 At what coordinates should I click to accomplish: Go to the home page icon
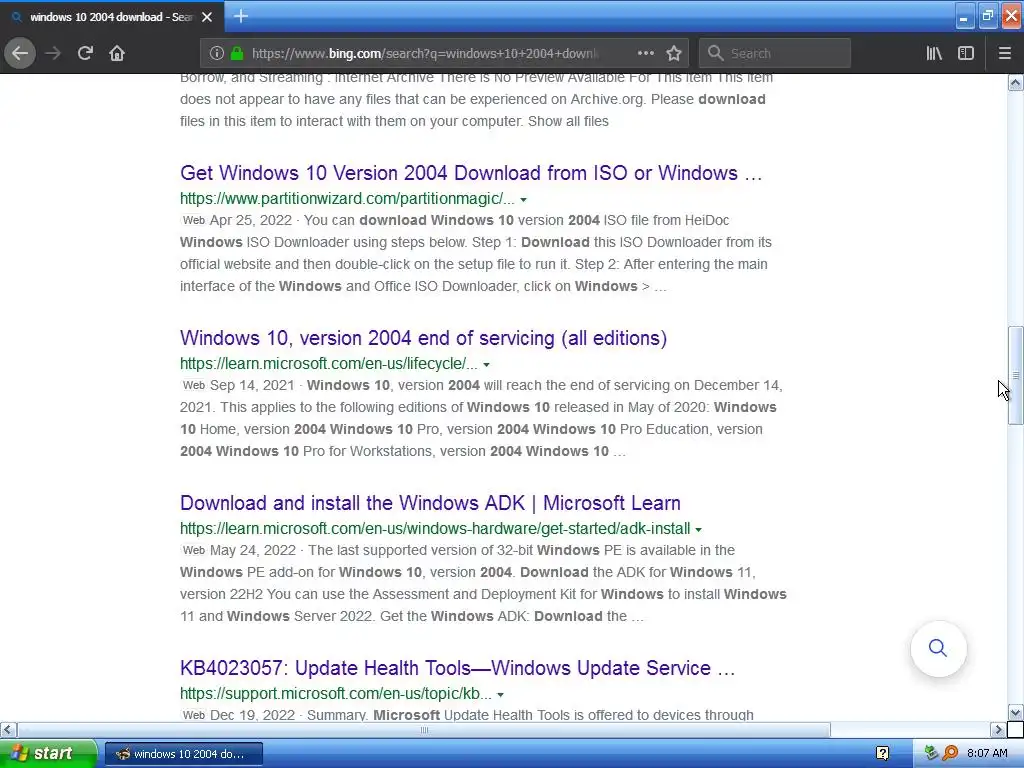coord(117,53)
